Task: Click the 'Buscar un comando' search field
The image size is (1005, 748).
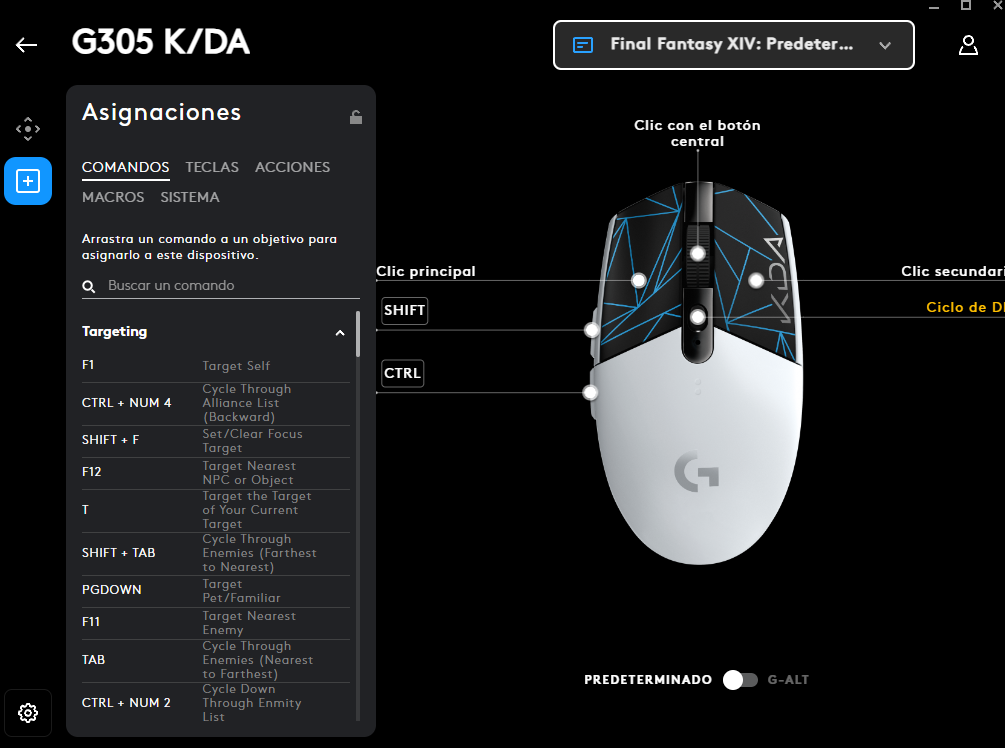Action: (230, 286)
